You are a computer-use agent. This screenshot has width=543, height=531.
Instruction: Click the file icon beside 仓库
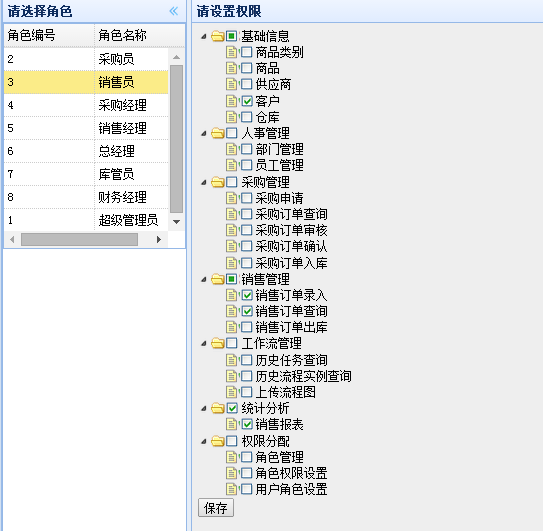pyautogui.click(x=231, y=117)
